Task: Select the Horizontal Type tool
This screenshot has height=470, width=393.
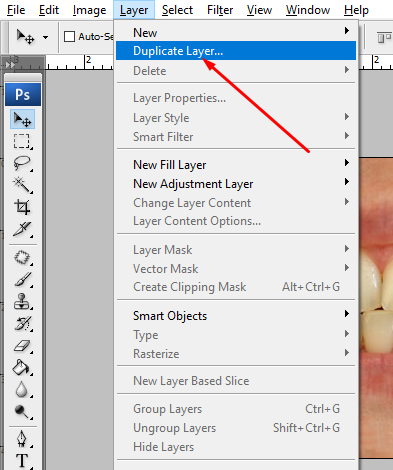Action: (x=22, y=460)
